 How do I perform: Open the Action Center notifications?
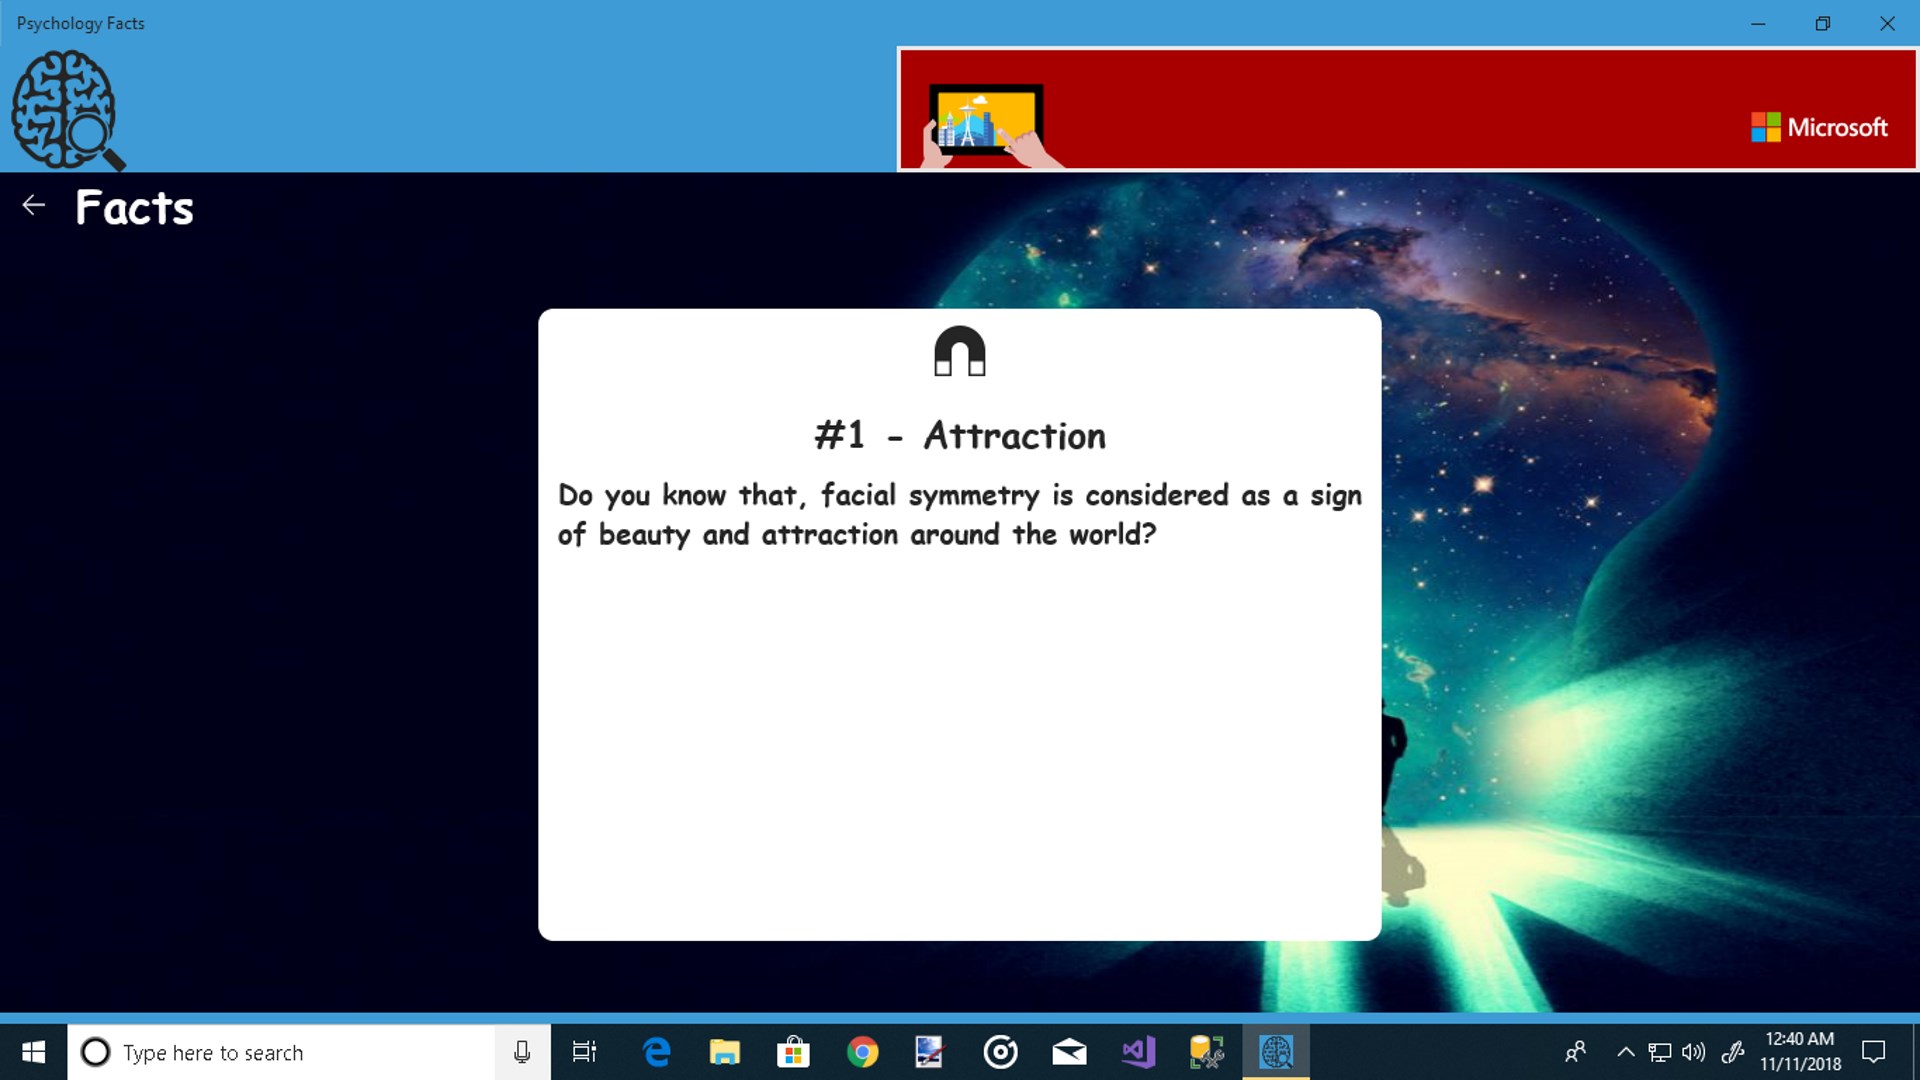pyautogui.click(x=1873, y=1052)
